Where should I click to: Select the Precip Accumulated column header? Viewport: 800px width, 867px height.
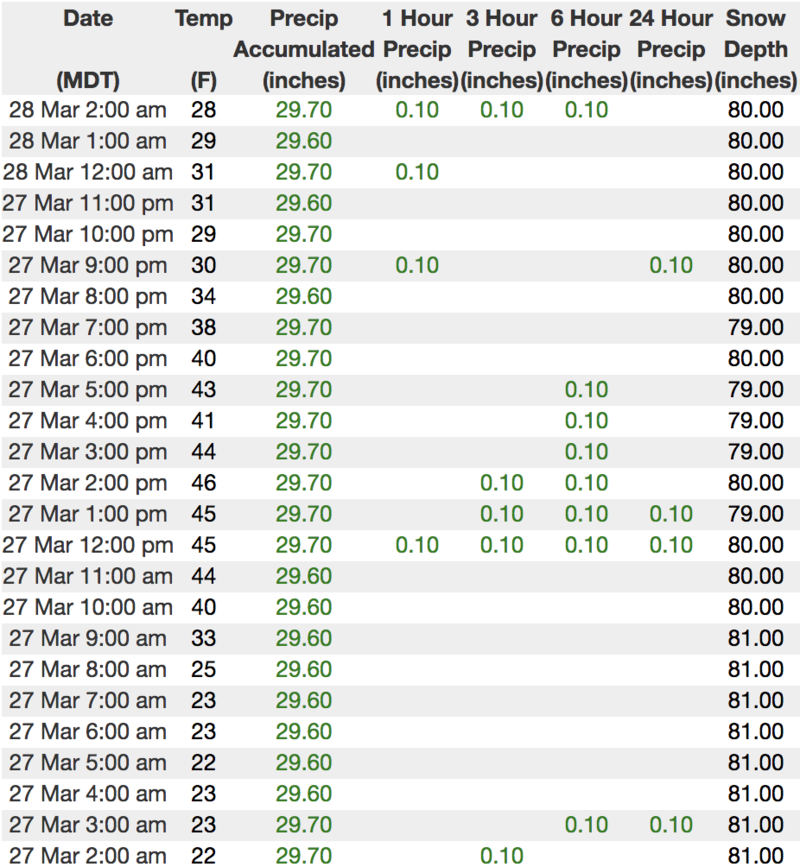(303, 49)
